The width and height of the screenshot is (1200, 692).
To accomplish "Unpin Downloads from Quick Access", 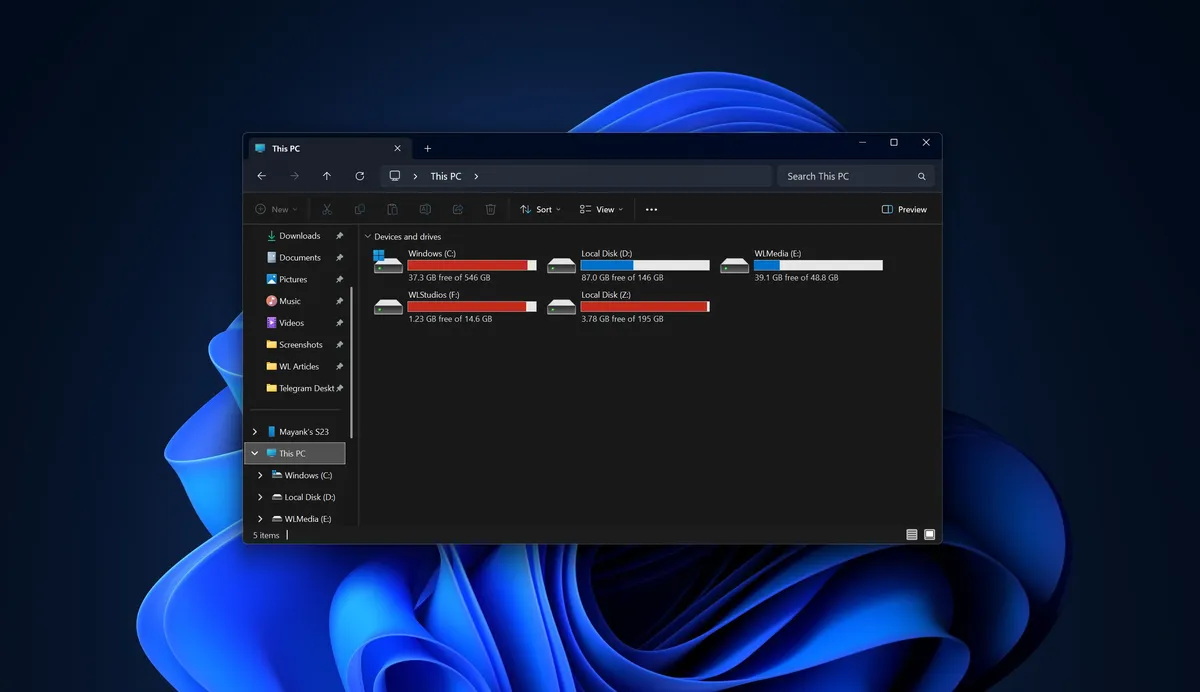I will click(340, 236).
